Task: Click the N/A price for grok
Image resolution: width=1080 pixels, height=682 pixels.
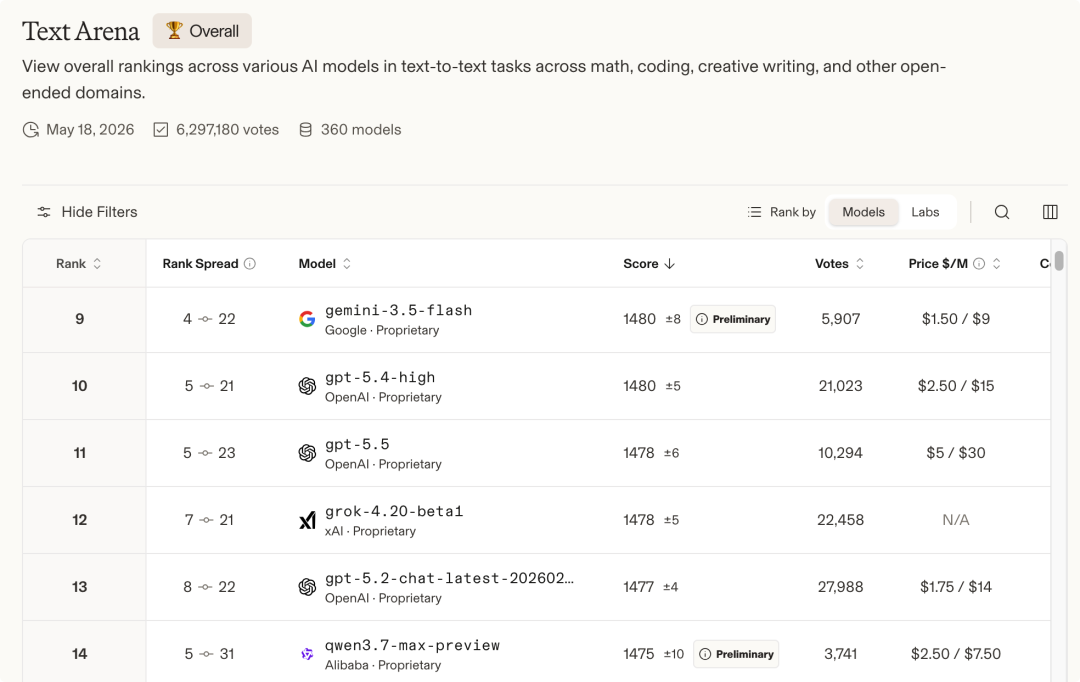Action: click(955, 520)
